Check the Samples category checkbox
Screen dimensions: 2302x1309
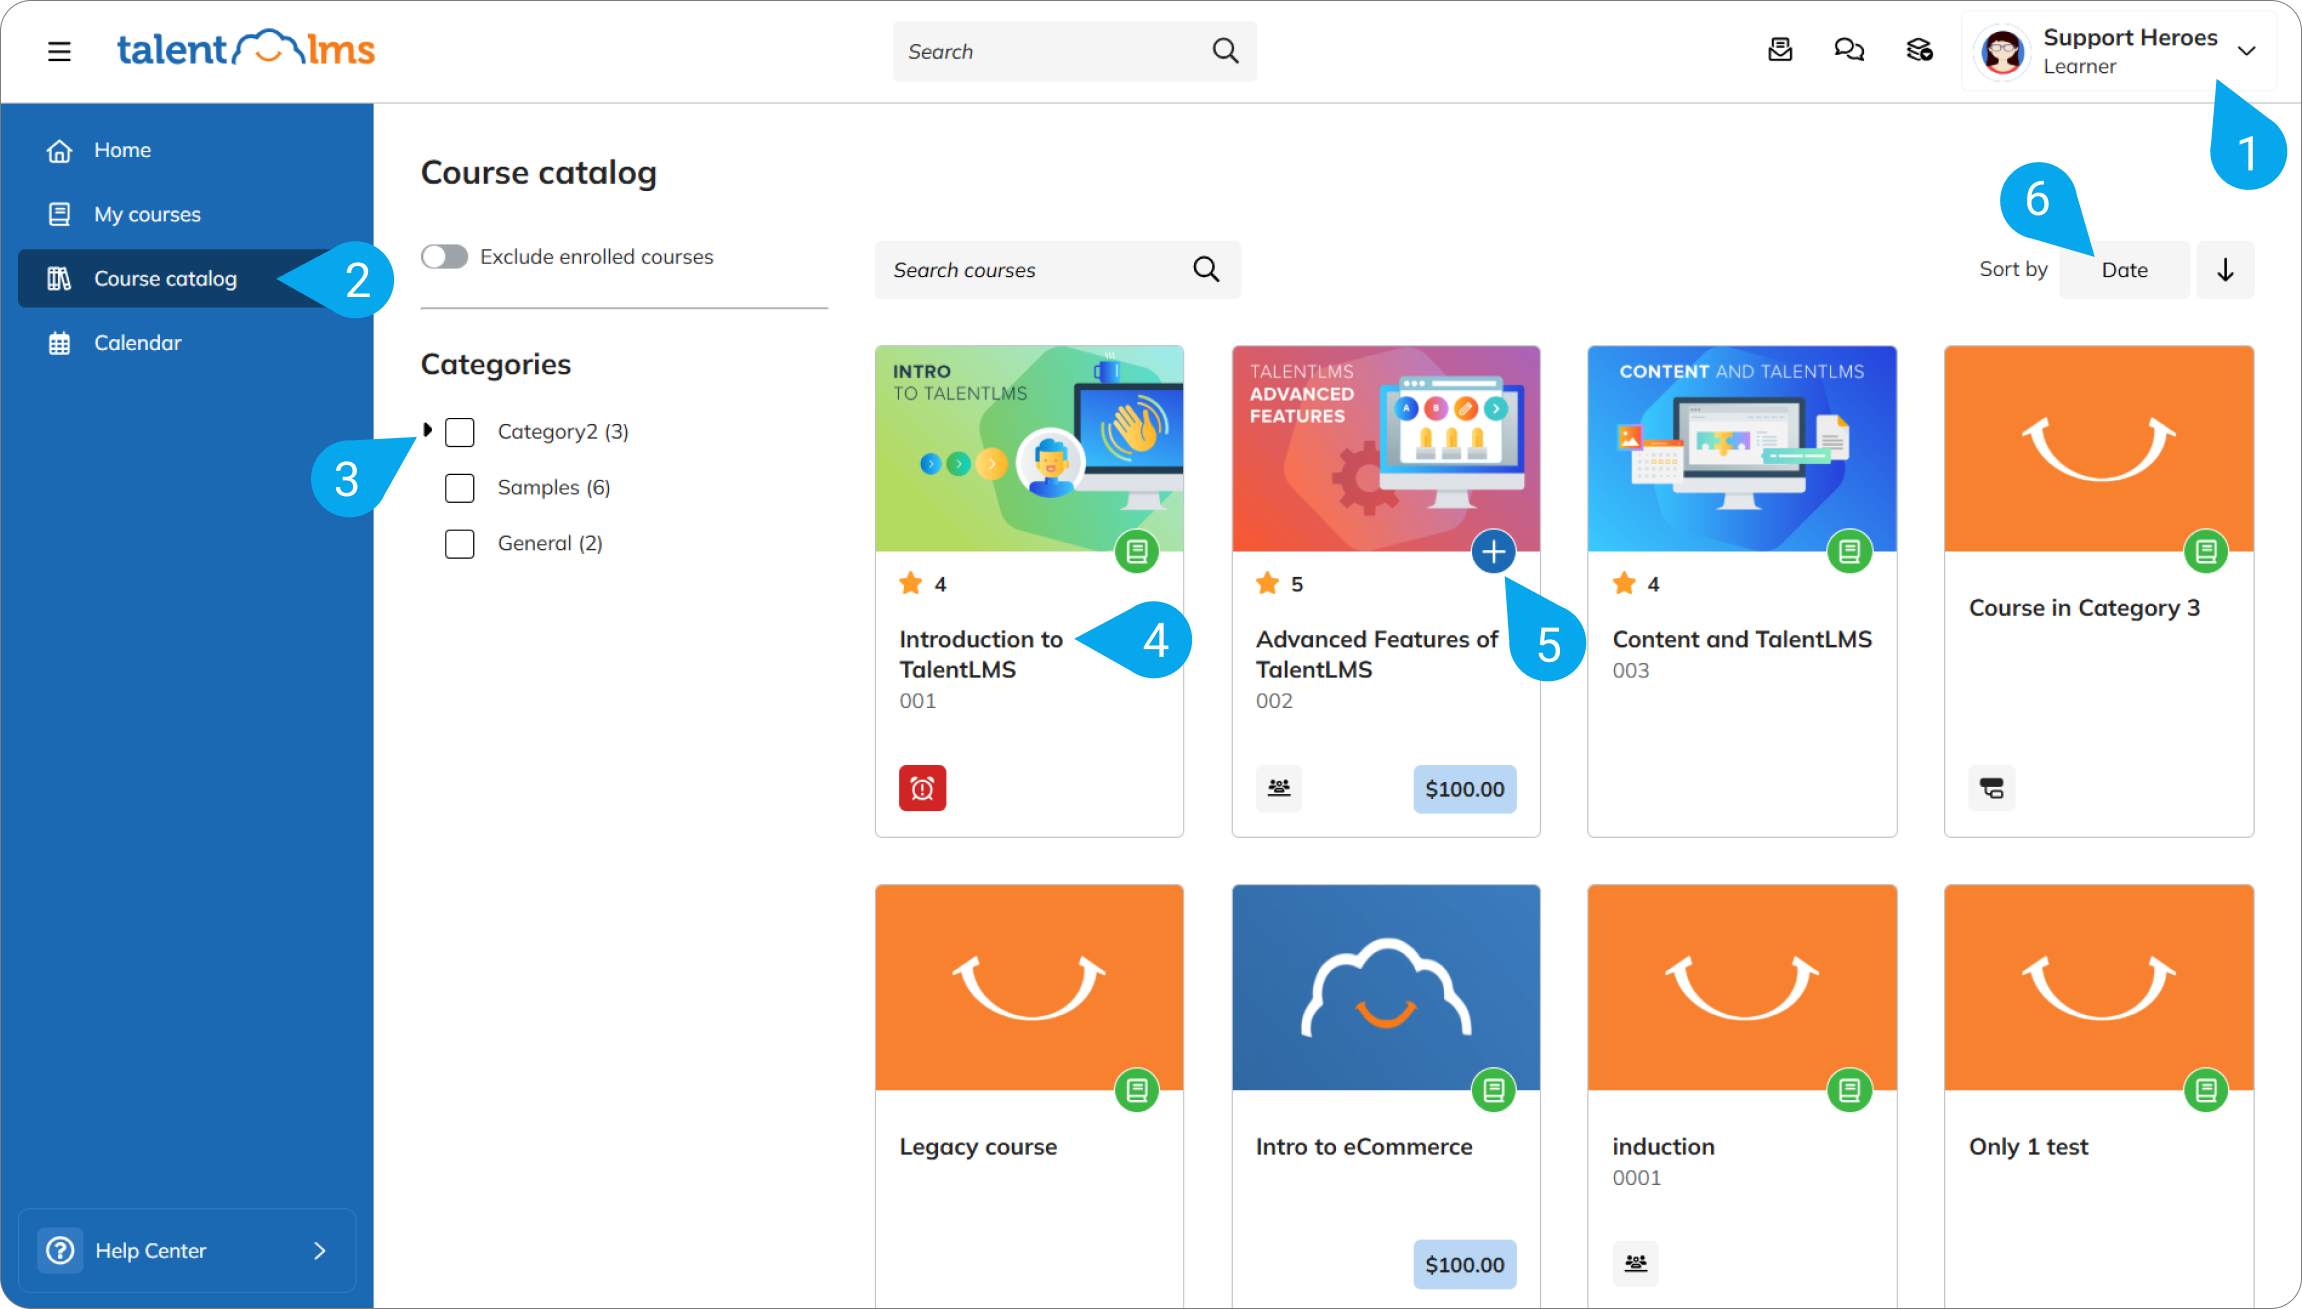point(460,488)
